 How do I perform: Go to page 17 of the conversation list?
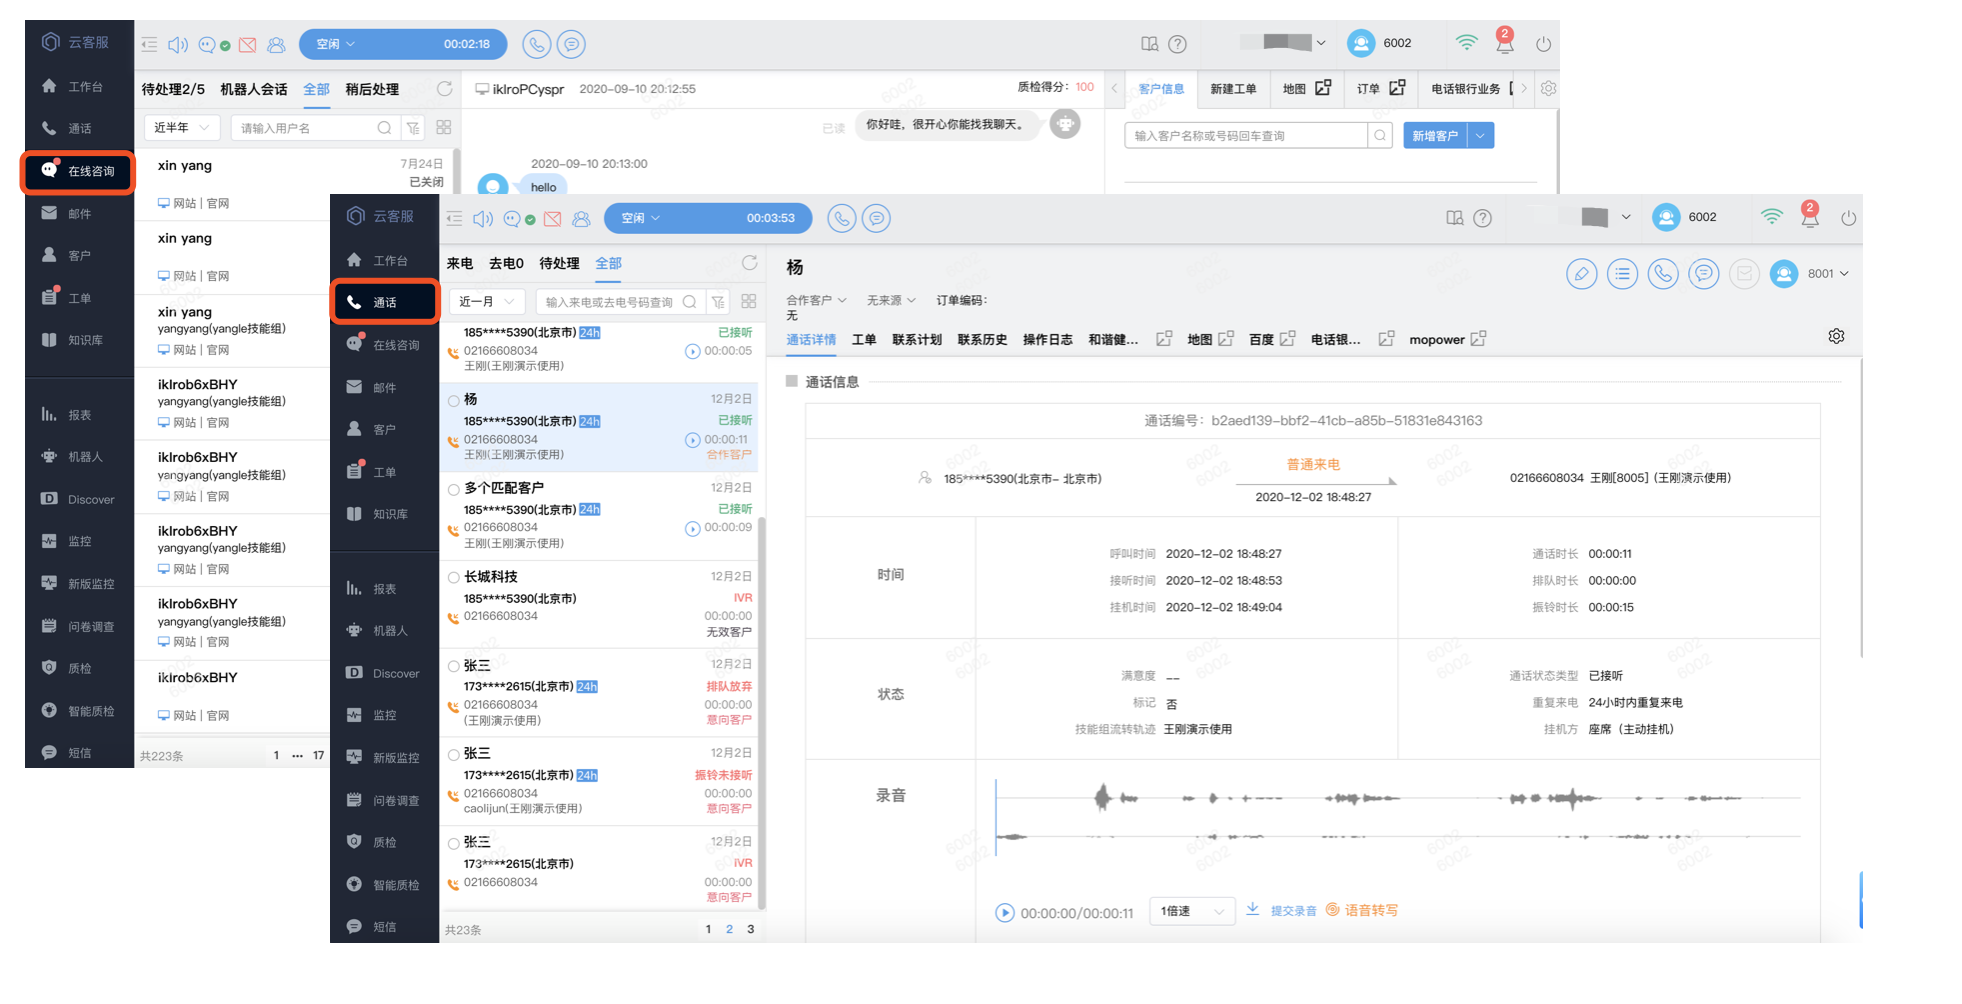coord(318,755)
